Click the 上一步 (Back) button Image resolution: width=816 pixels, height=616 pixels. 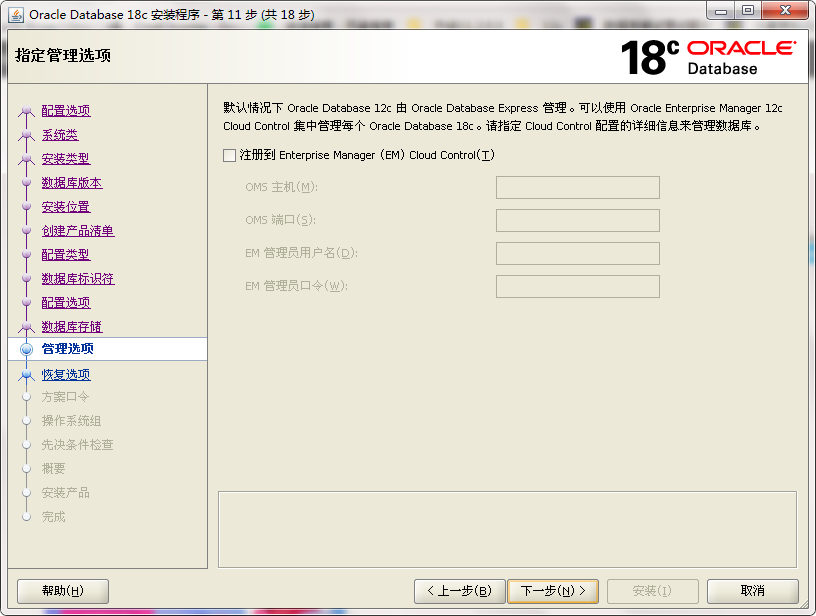click(x=459, y=591)
